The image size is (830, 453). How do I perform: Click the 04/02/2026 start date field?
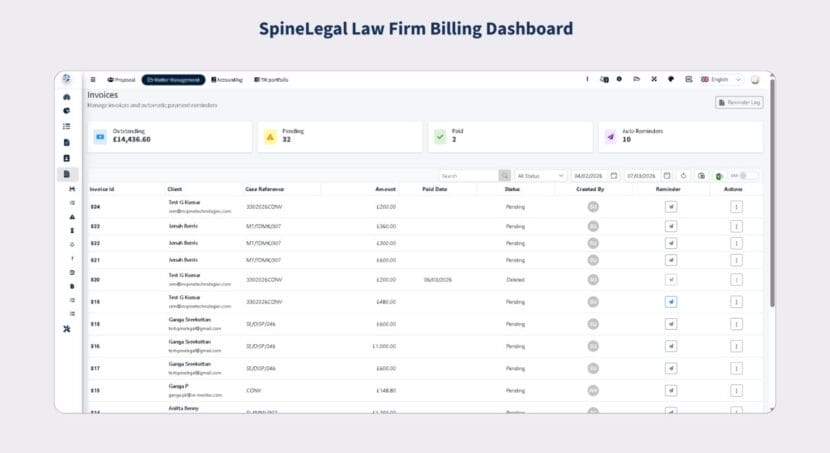click(x=588, y=176)
